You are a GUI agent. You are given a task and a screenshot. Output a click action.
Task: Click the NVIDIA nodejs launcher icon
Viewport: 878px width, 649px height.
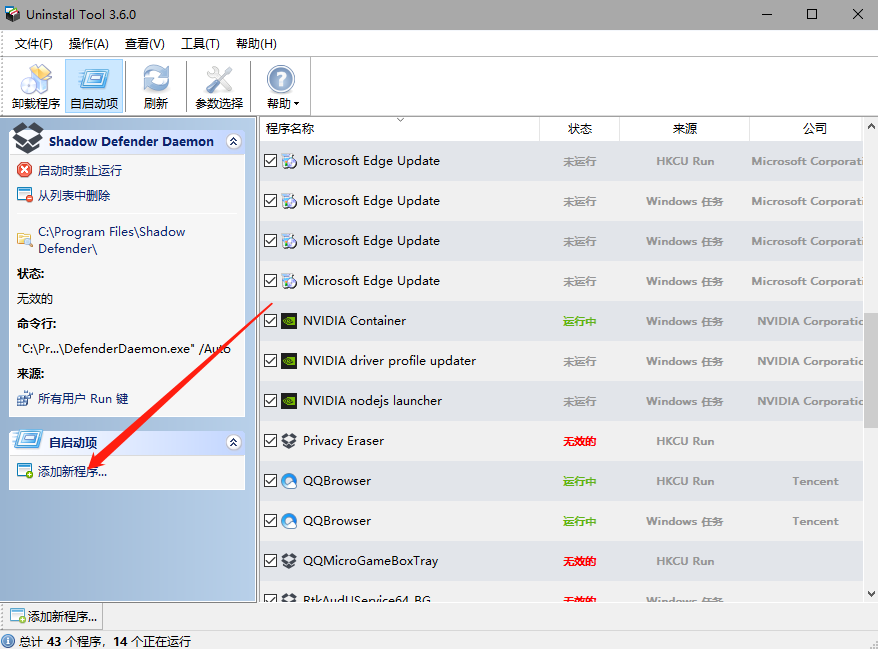coord(289,401)
